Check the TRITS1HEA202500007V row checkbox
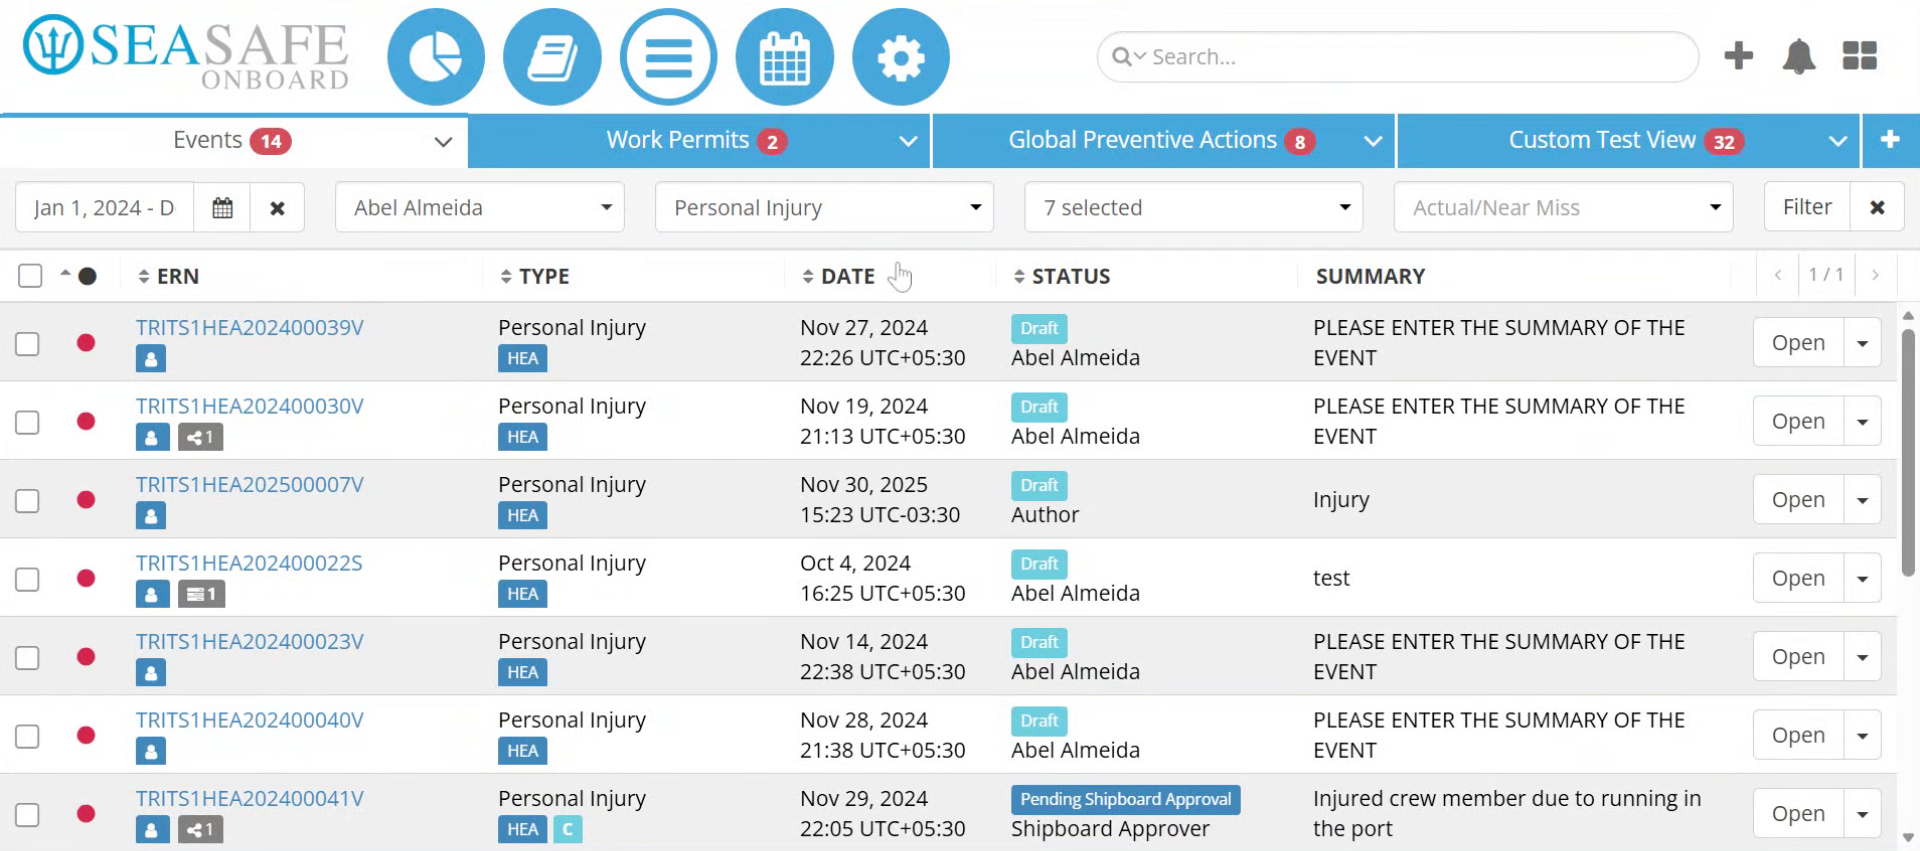This screenshot has height=851, width=1920. pos(28,501)
